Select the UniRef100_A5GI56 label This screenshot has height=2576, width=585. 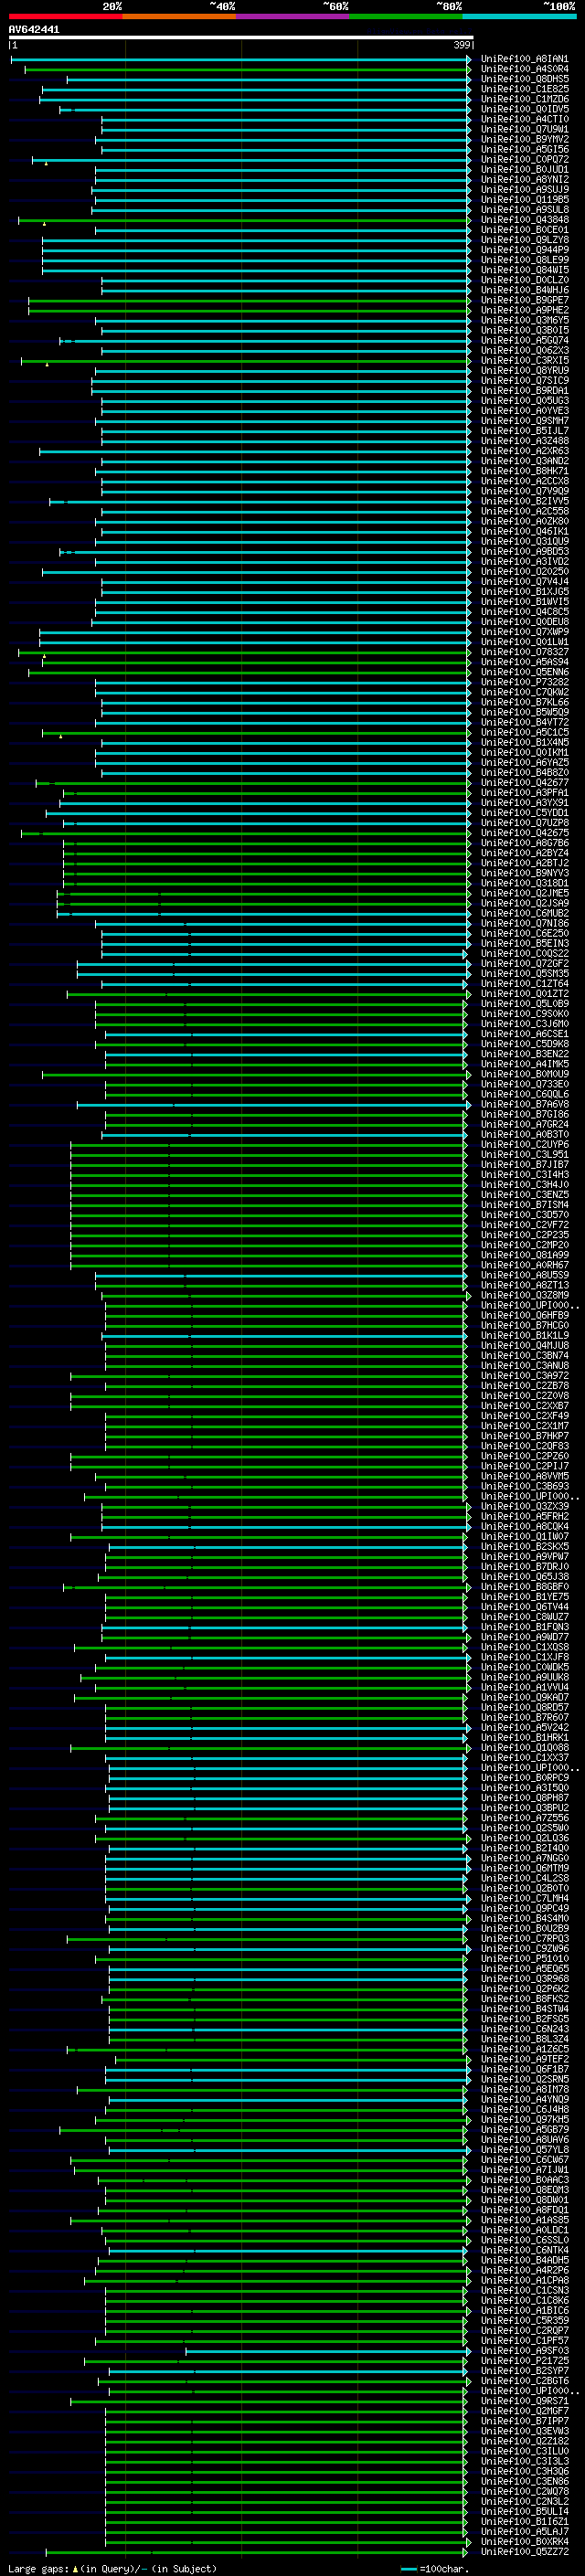(x=524, y=149)
